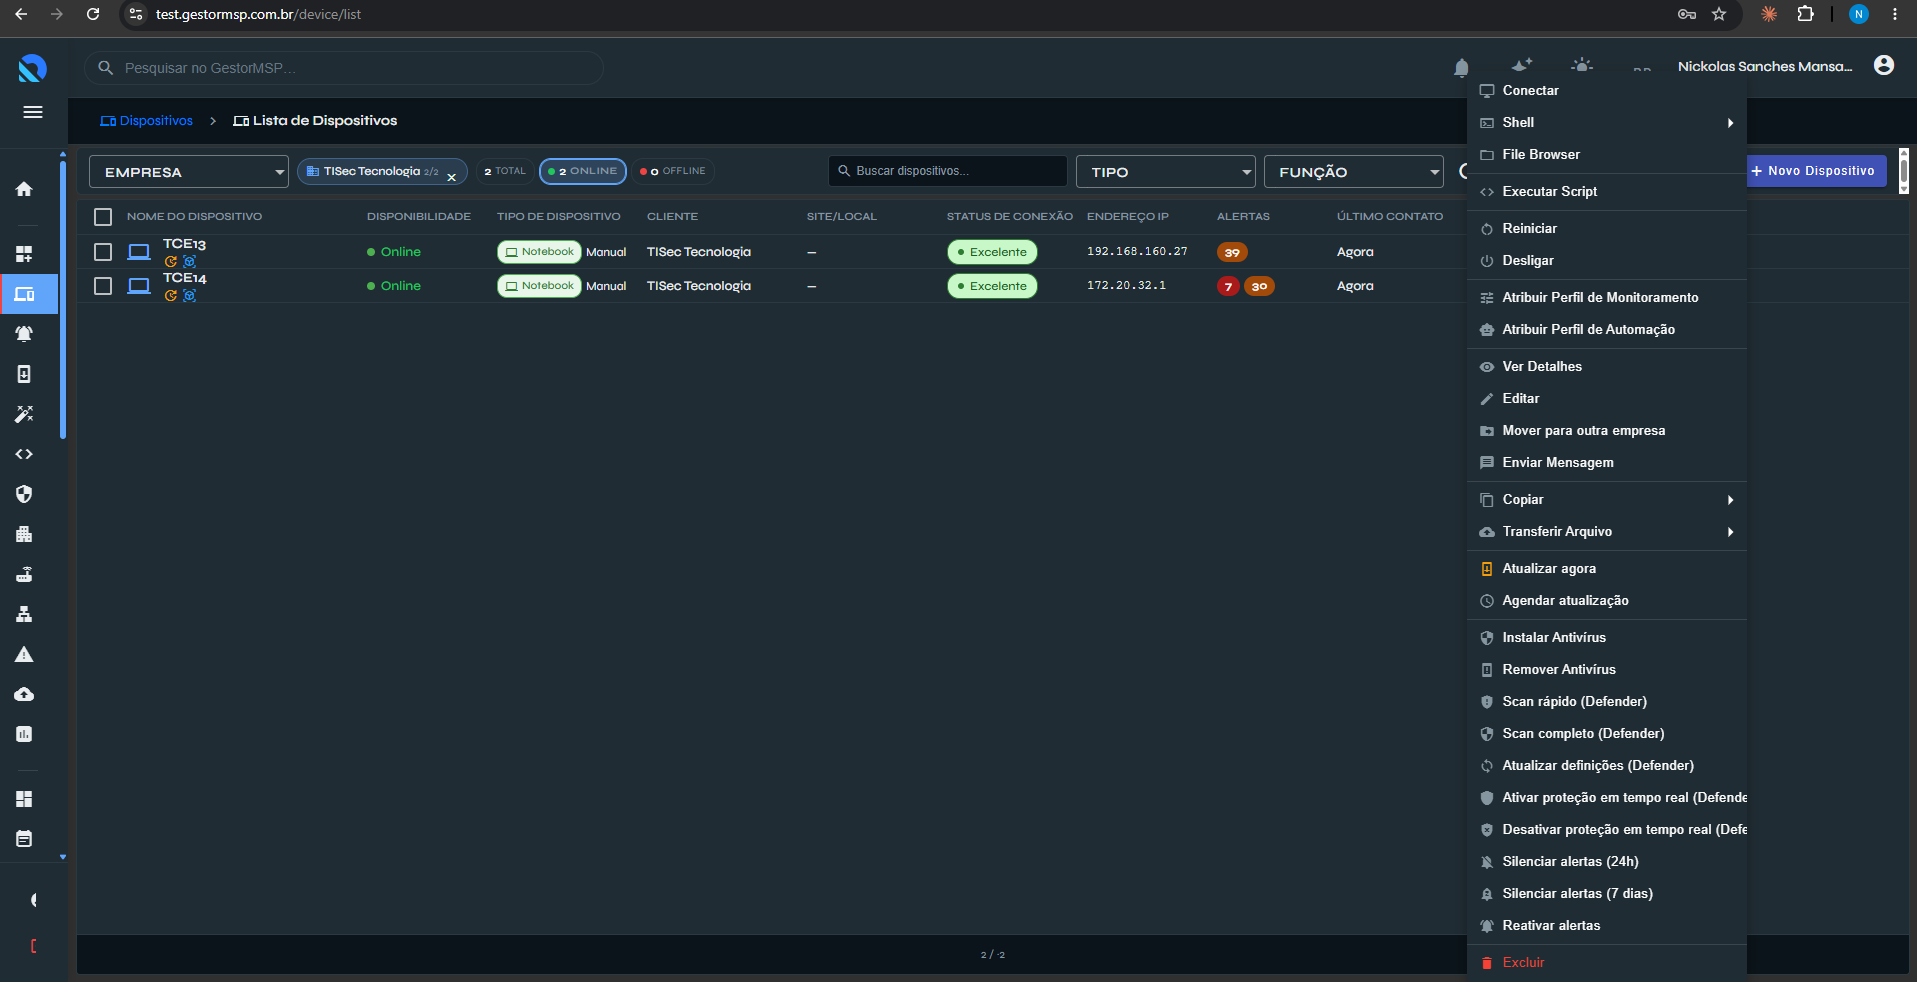Viewport: 1917px width, 982px height.
Task: Open the alerts siren icon in the sidebar
Action: pos(24,334)
